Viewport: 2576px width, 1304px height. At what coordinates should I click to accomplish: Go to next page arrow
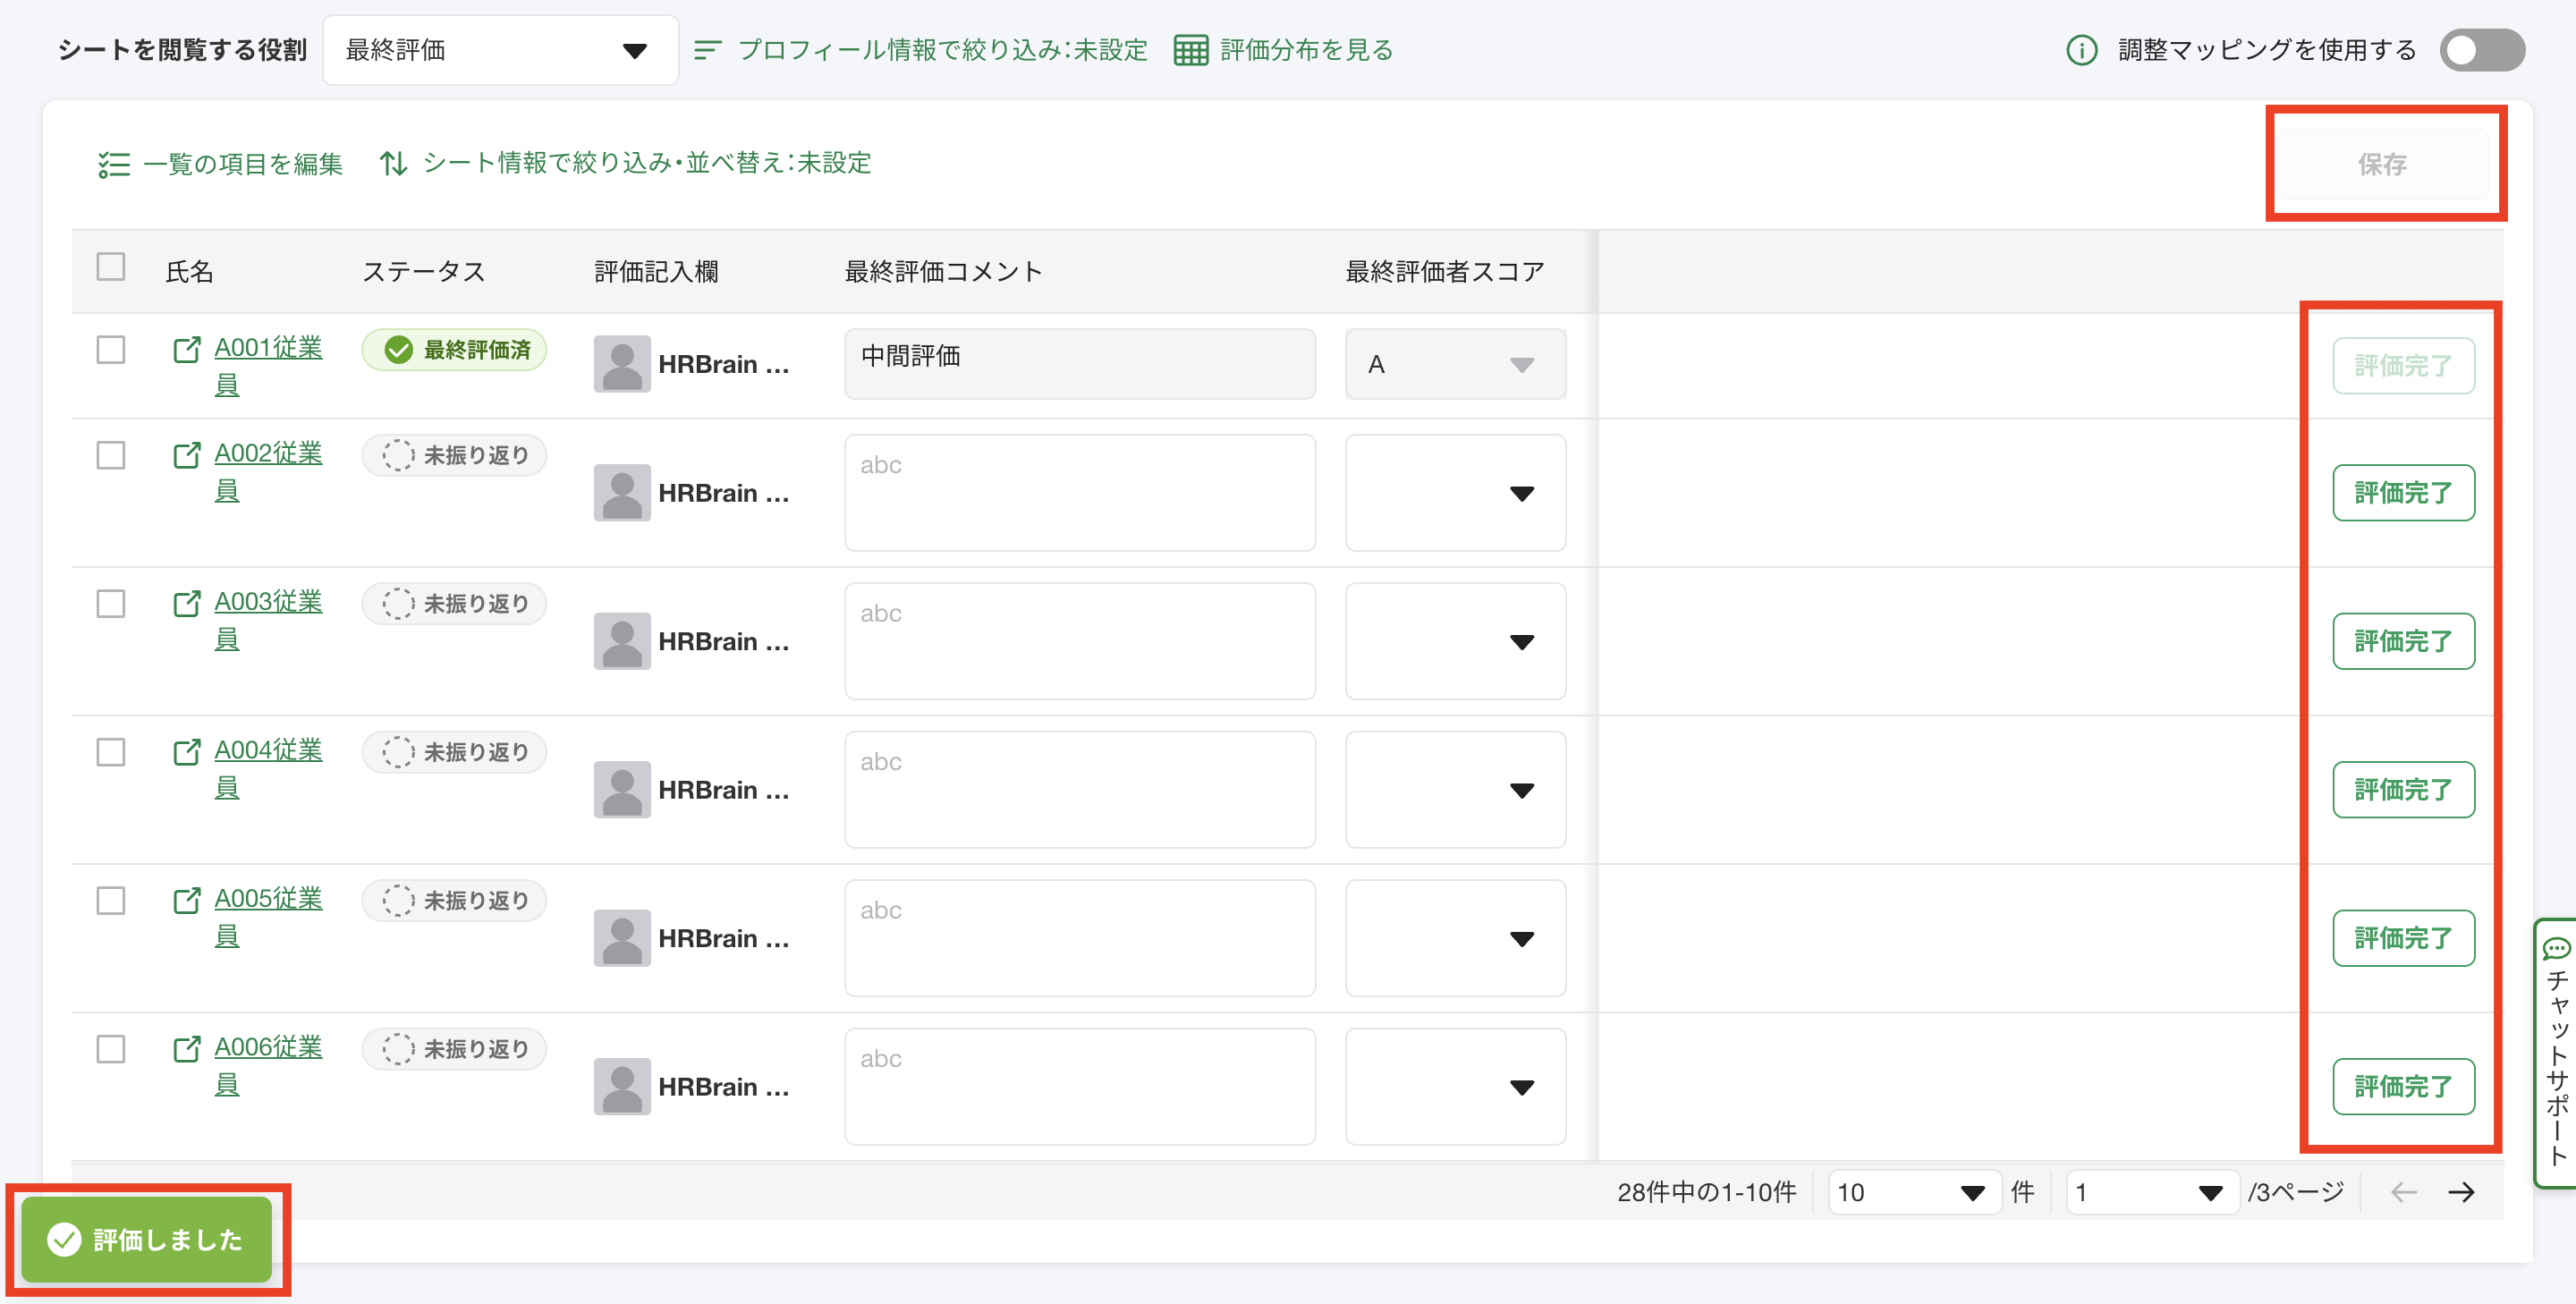[x=2461, y=1192]
